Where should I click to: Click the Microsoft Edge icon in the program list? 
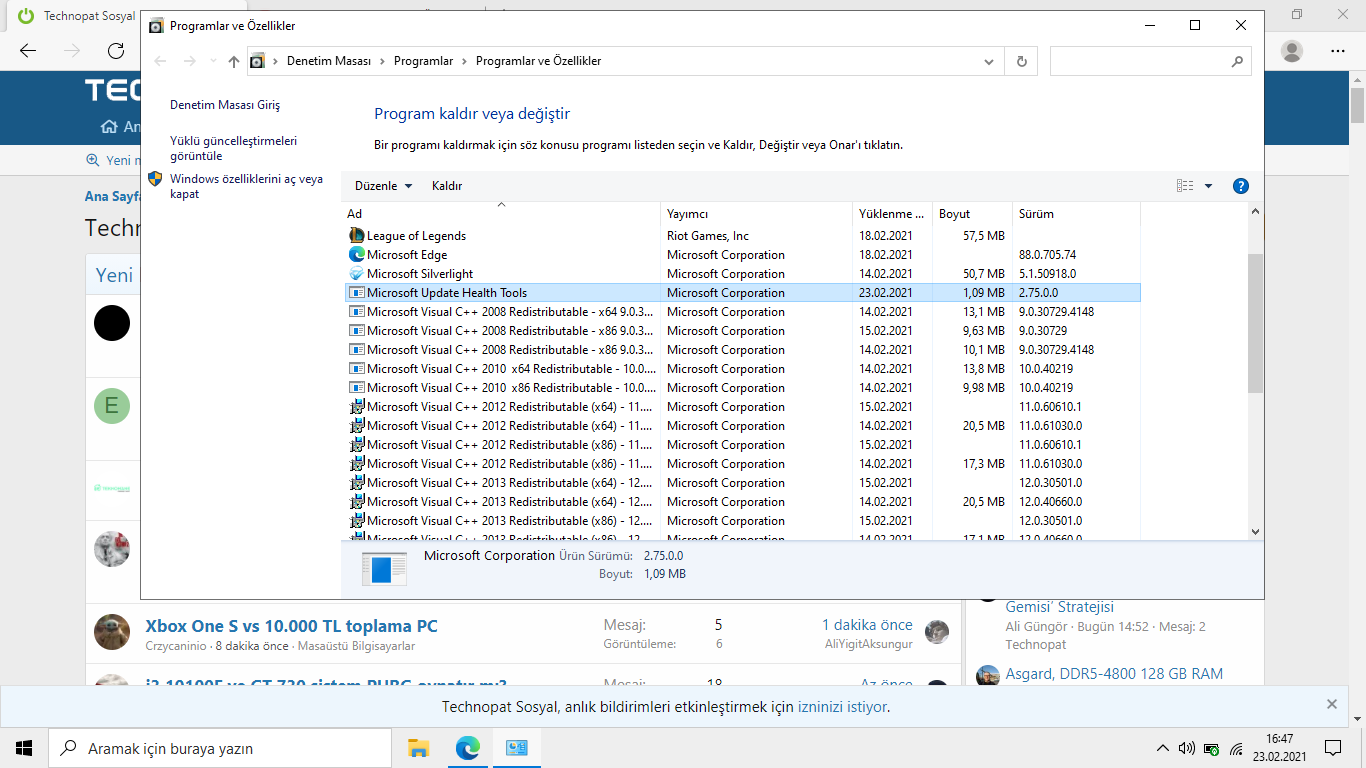click(357, 255)
